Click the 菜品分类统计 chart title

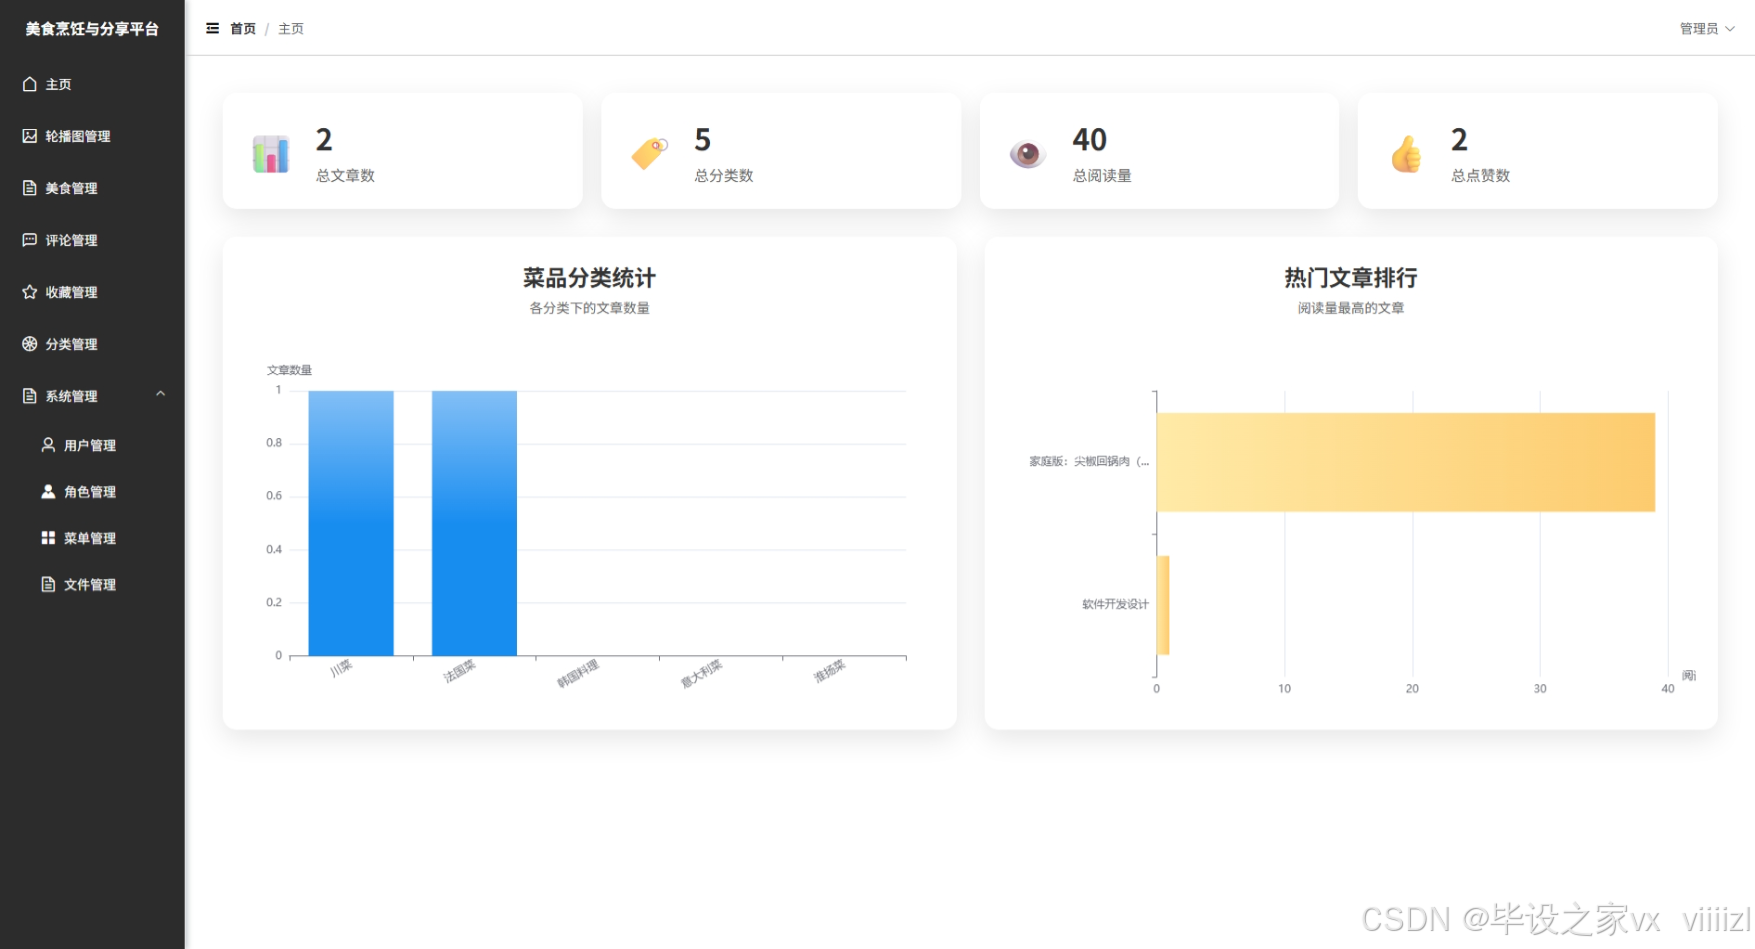pyautogui.click(x=590, y=278)
